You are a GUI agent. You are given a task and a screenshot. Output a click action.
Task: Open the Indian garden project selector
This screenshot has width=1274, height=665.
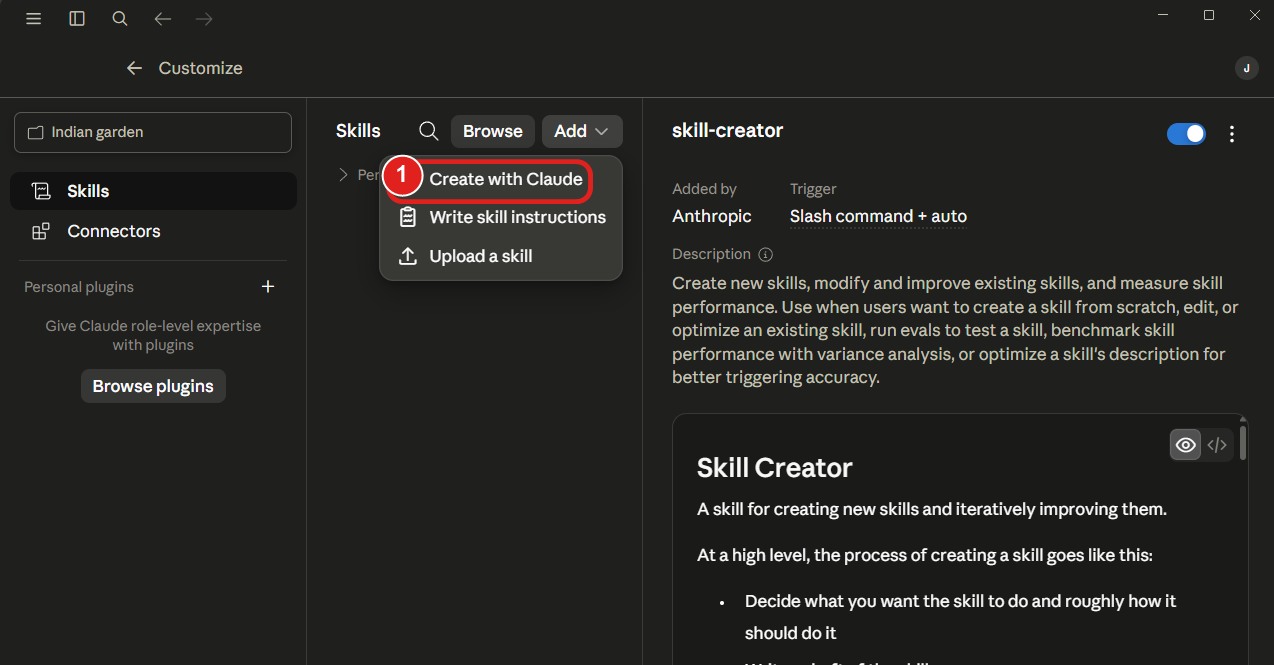click(153, 132)
